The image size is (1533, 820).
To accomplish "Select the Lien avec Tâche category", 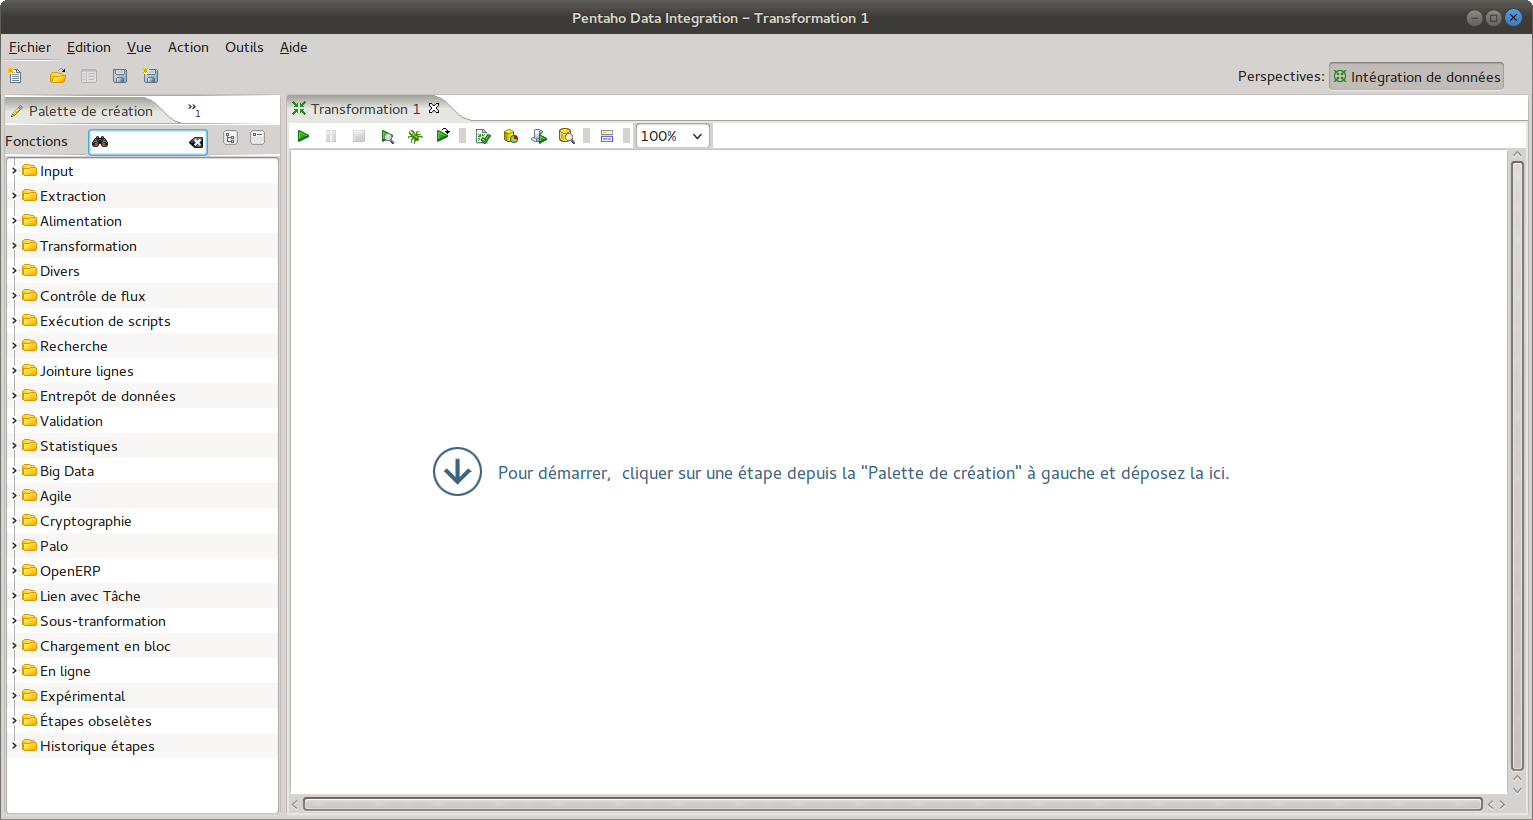I will (x=90, y=596).
